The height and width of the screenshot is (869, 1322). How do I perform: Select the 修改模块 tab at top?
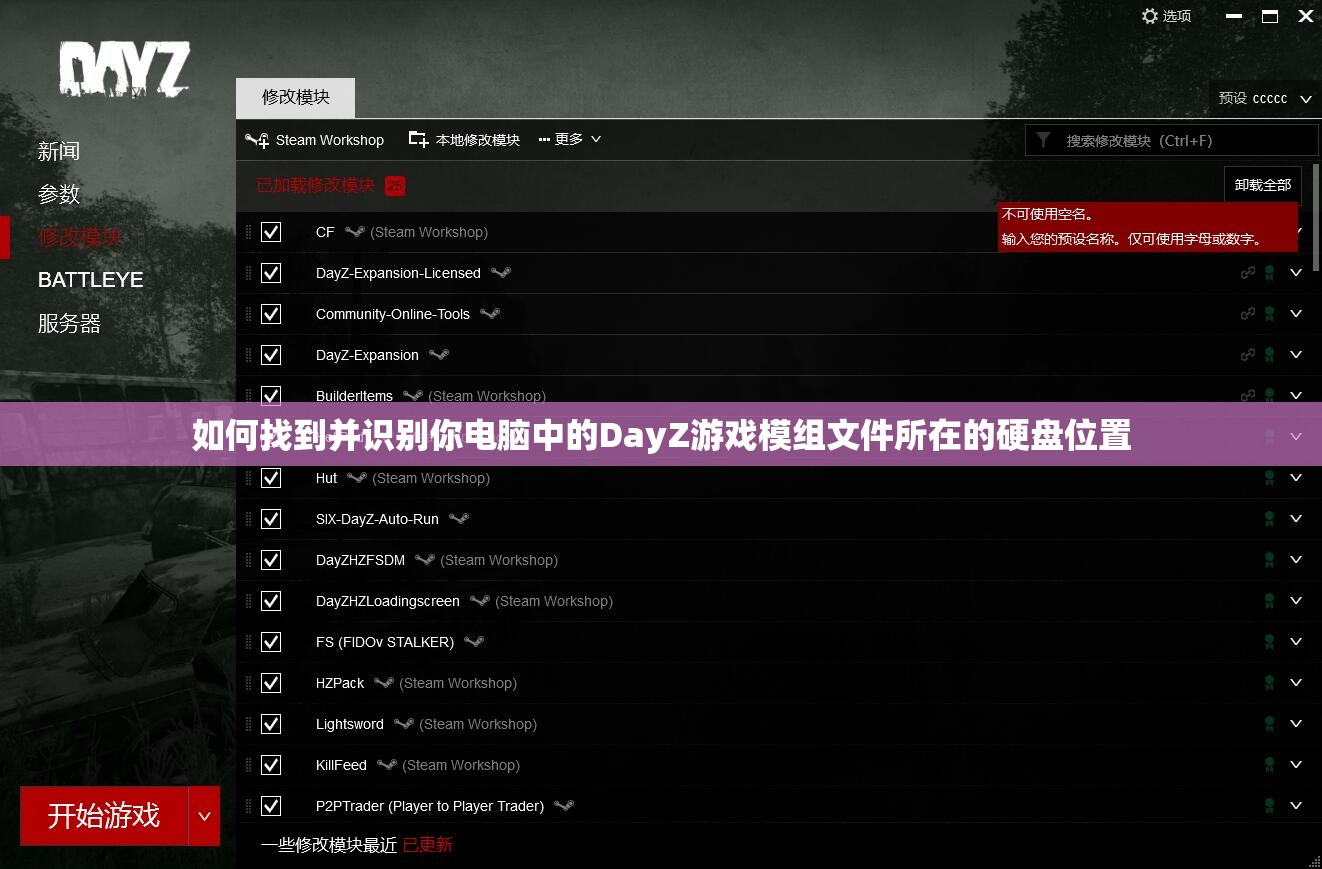coord(295,98)
